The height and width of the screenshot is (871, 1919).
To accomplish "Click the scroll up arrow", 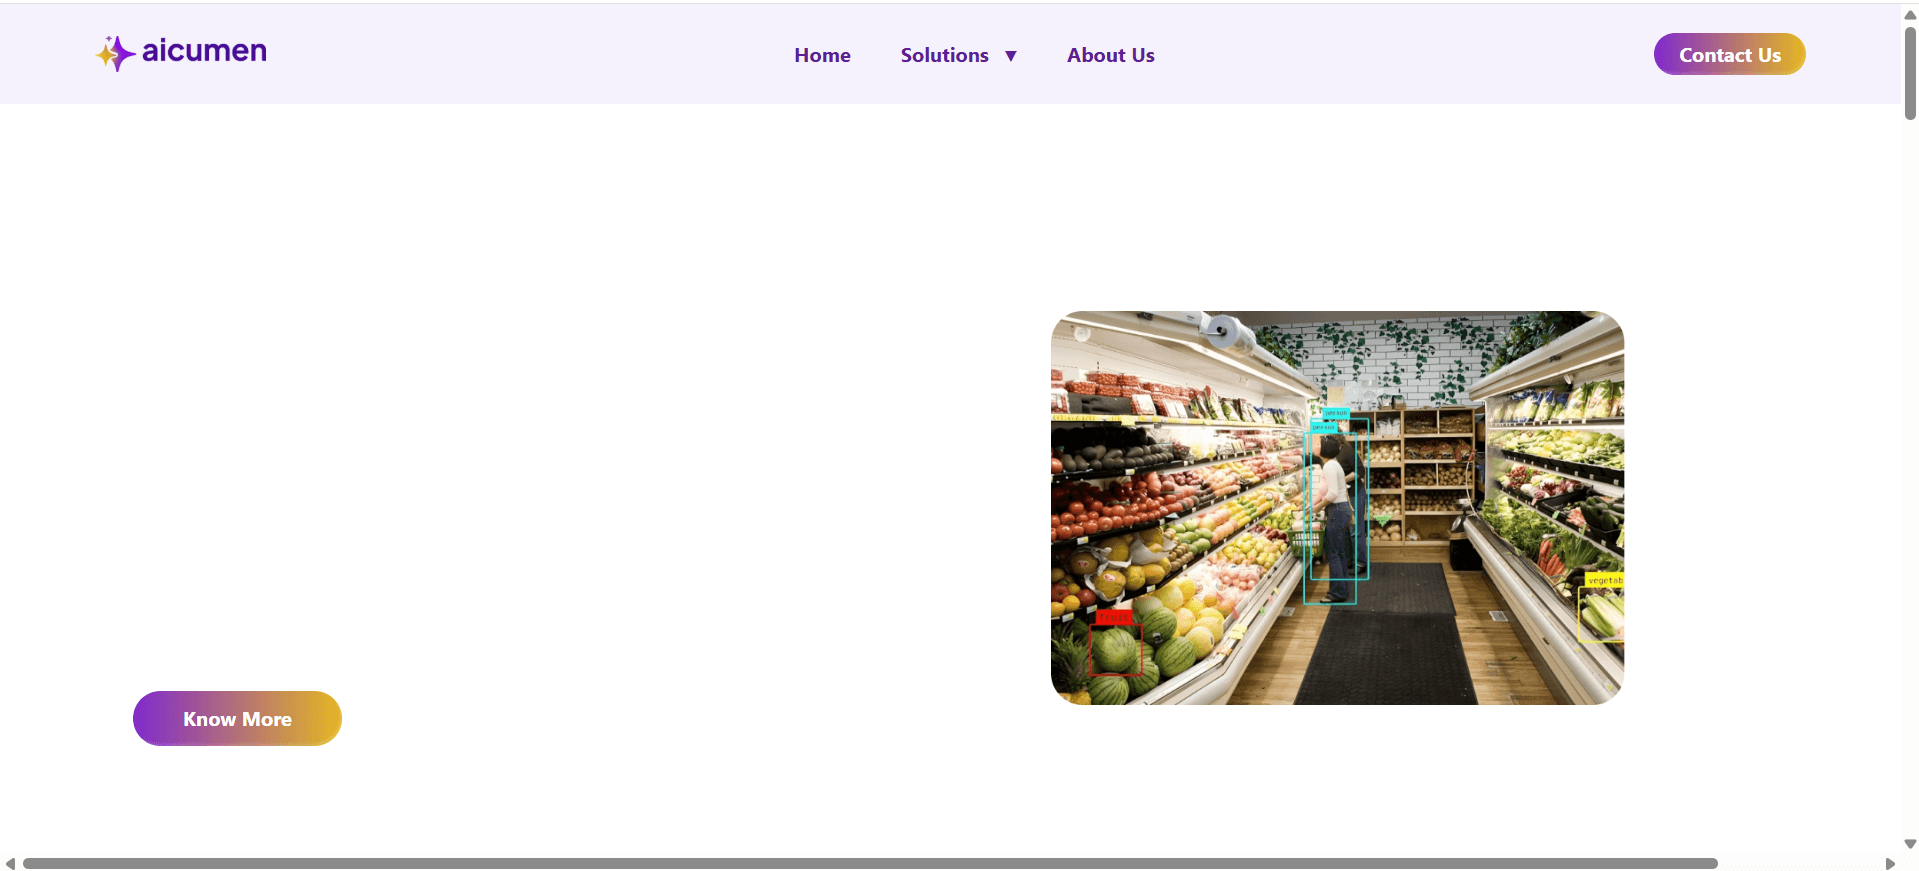I will click(x=1910, y=14).
